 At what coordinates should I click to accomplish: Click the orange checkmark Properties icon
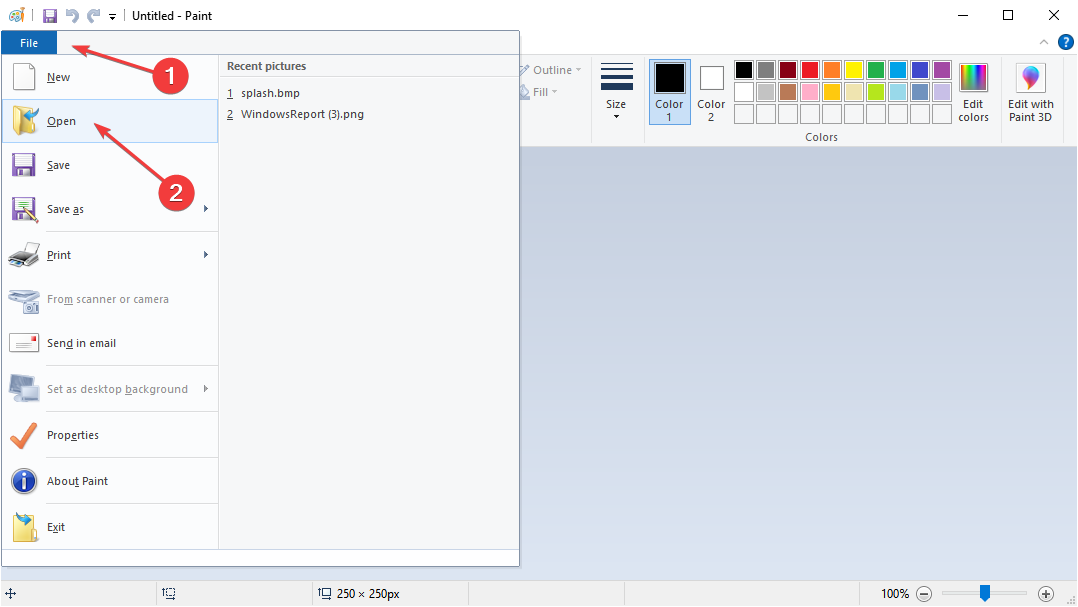tap(24, 435)
